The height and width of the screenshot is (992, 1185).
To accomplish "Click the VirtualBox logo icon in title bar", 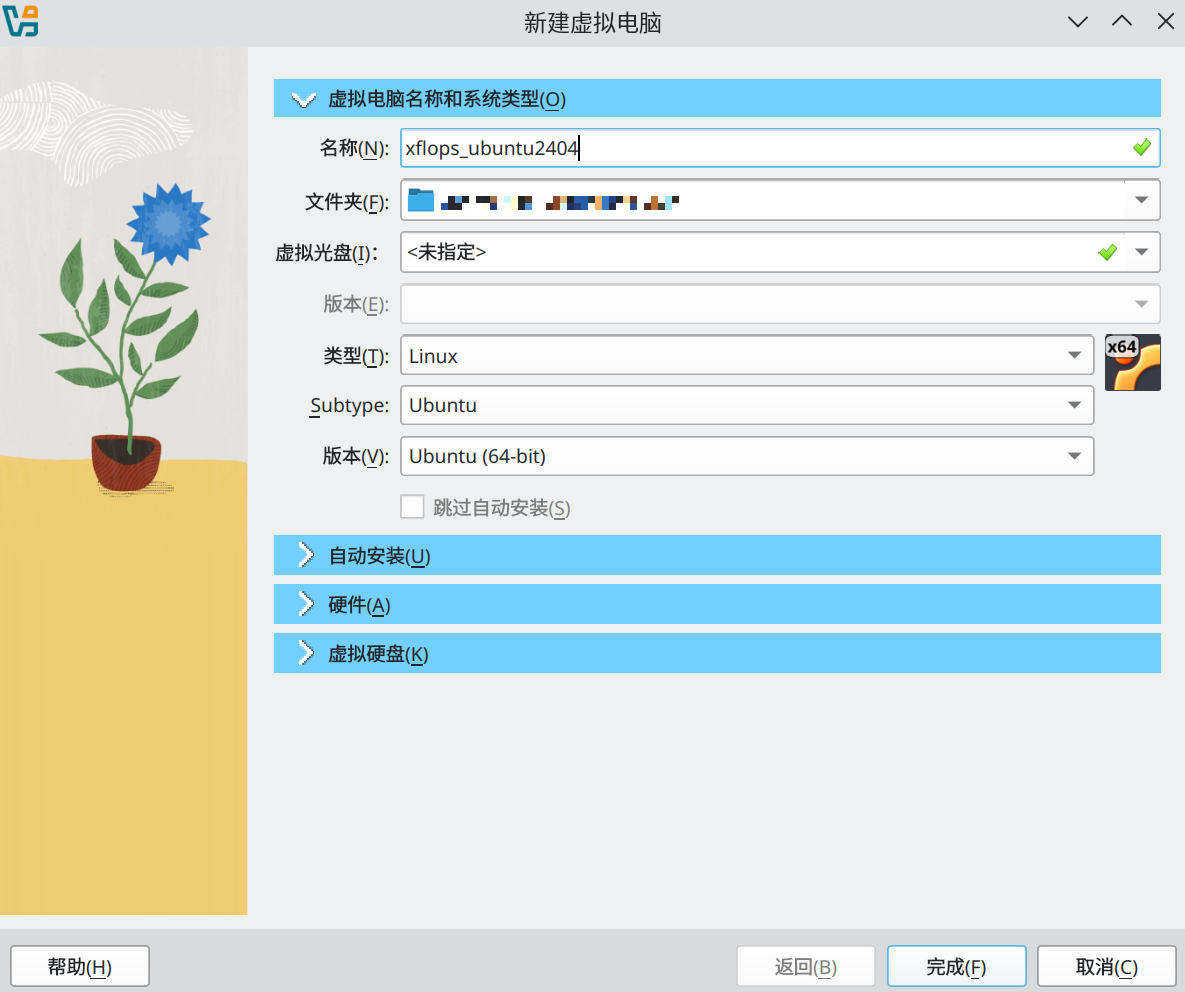I will pyautogui.click(x=20, y=21).
